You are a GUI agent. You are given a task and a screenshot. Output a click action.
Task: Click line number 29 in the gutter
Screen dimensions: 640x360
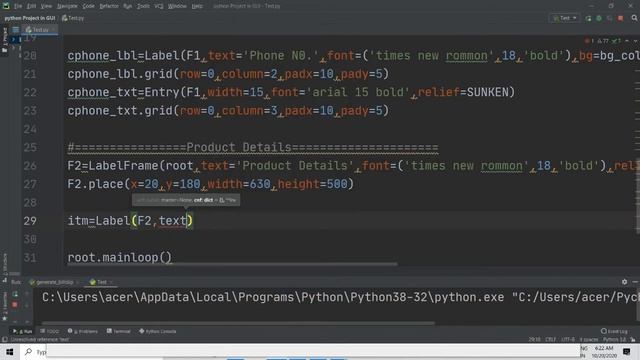pyautogui.click(x=30, y=221)
